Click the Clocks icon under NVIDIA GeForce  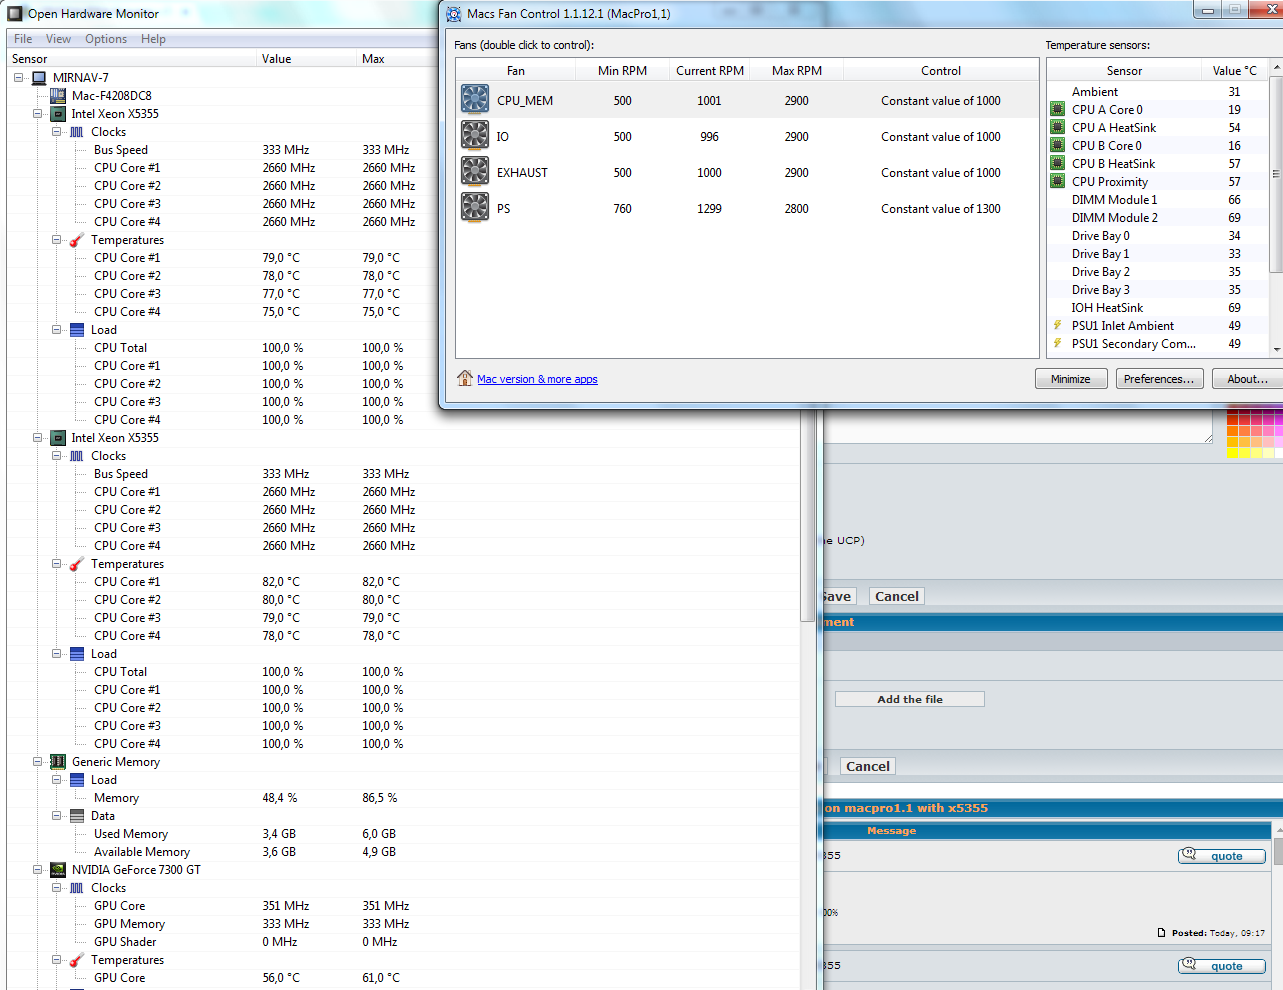tap(77, 888)
